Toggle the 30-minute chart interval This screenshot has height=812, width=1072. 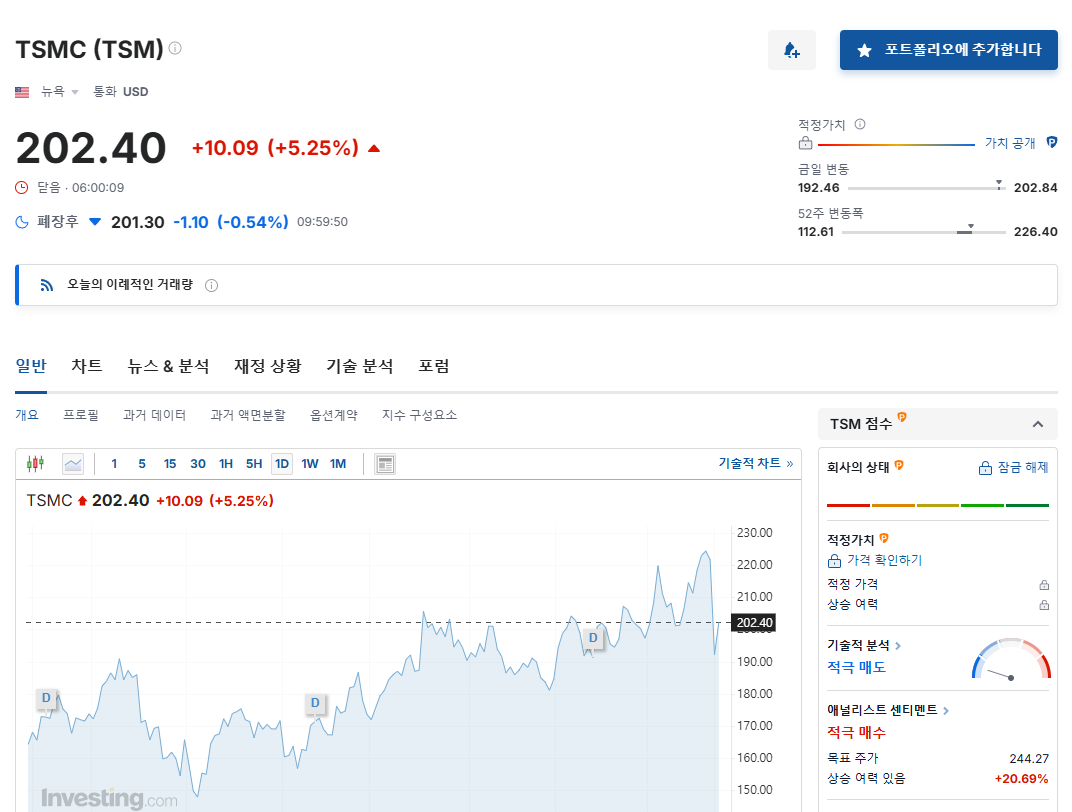tap(196, 463)
